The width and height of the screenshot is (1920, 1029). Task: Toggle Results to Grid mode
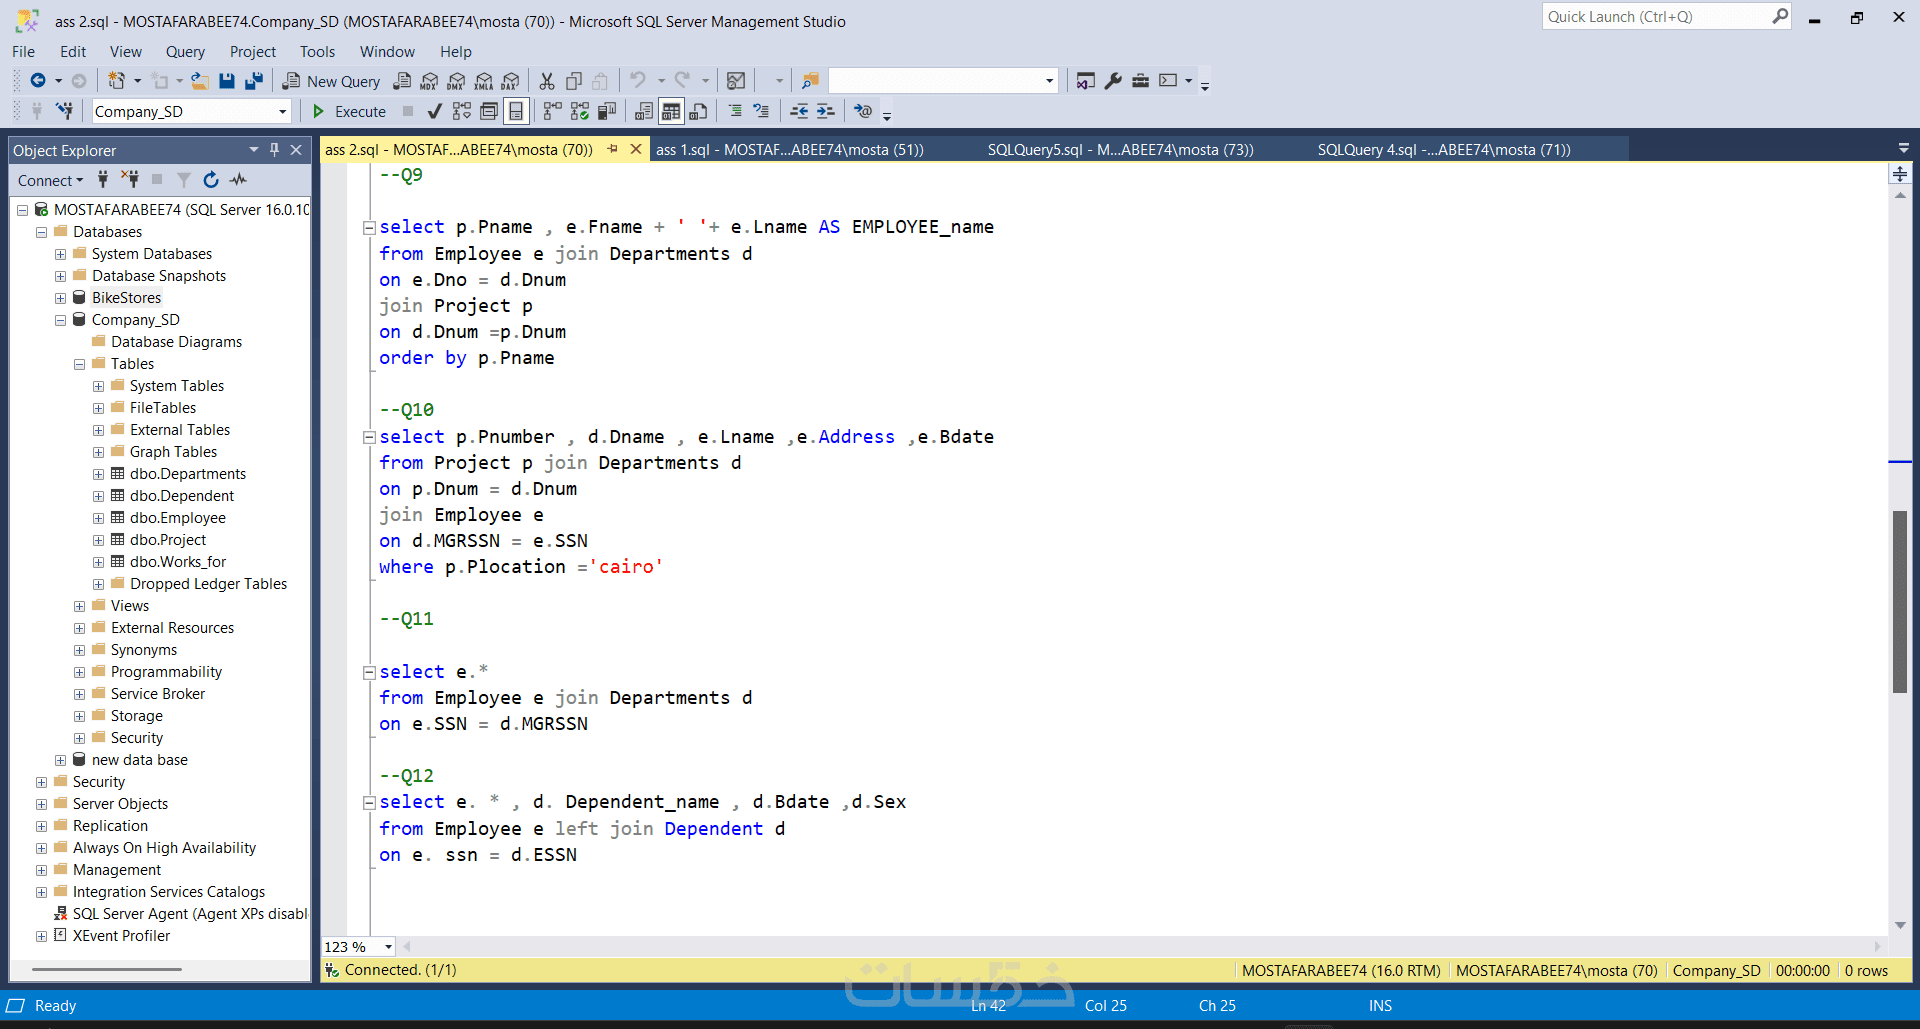671,111
